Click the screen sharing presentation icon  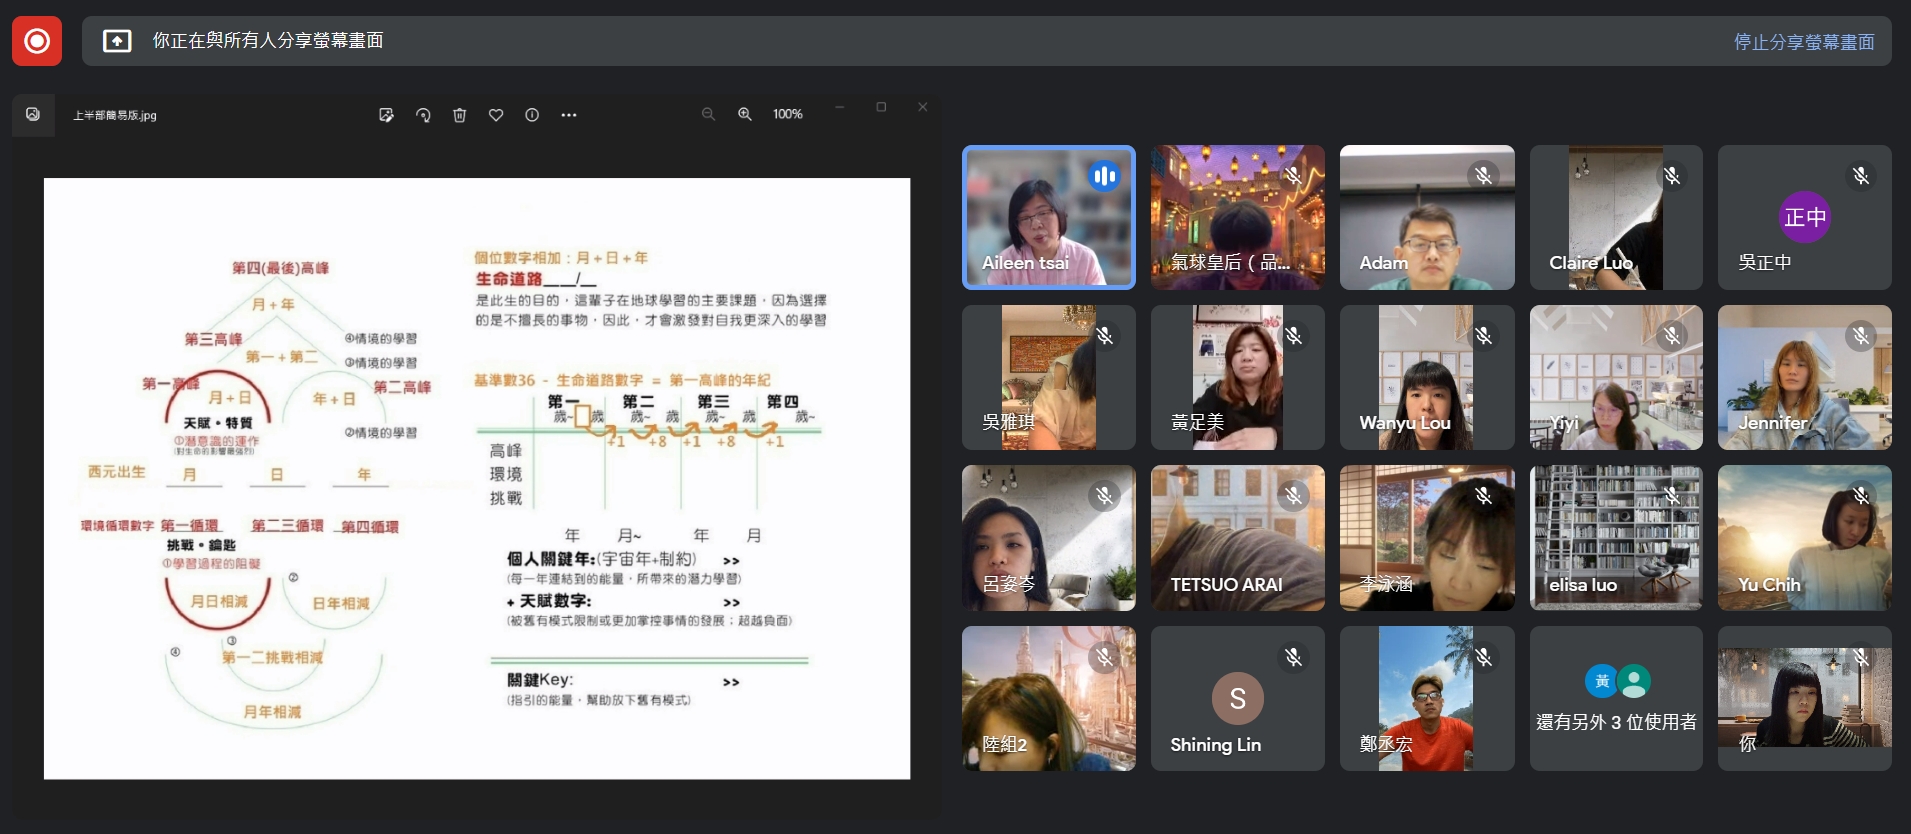tap(117, 41)
